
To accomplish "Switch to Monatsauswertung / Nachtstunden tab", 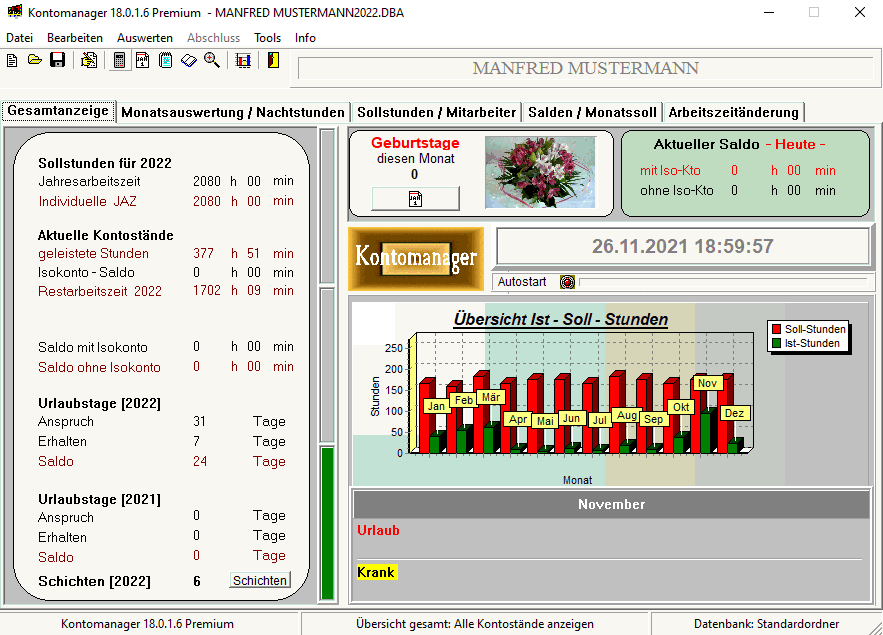I will (233, 112).
